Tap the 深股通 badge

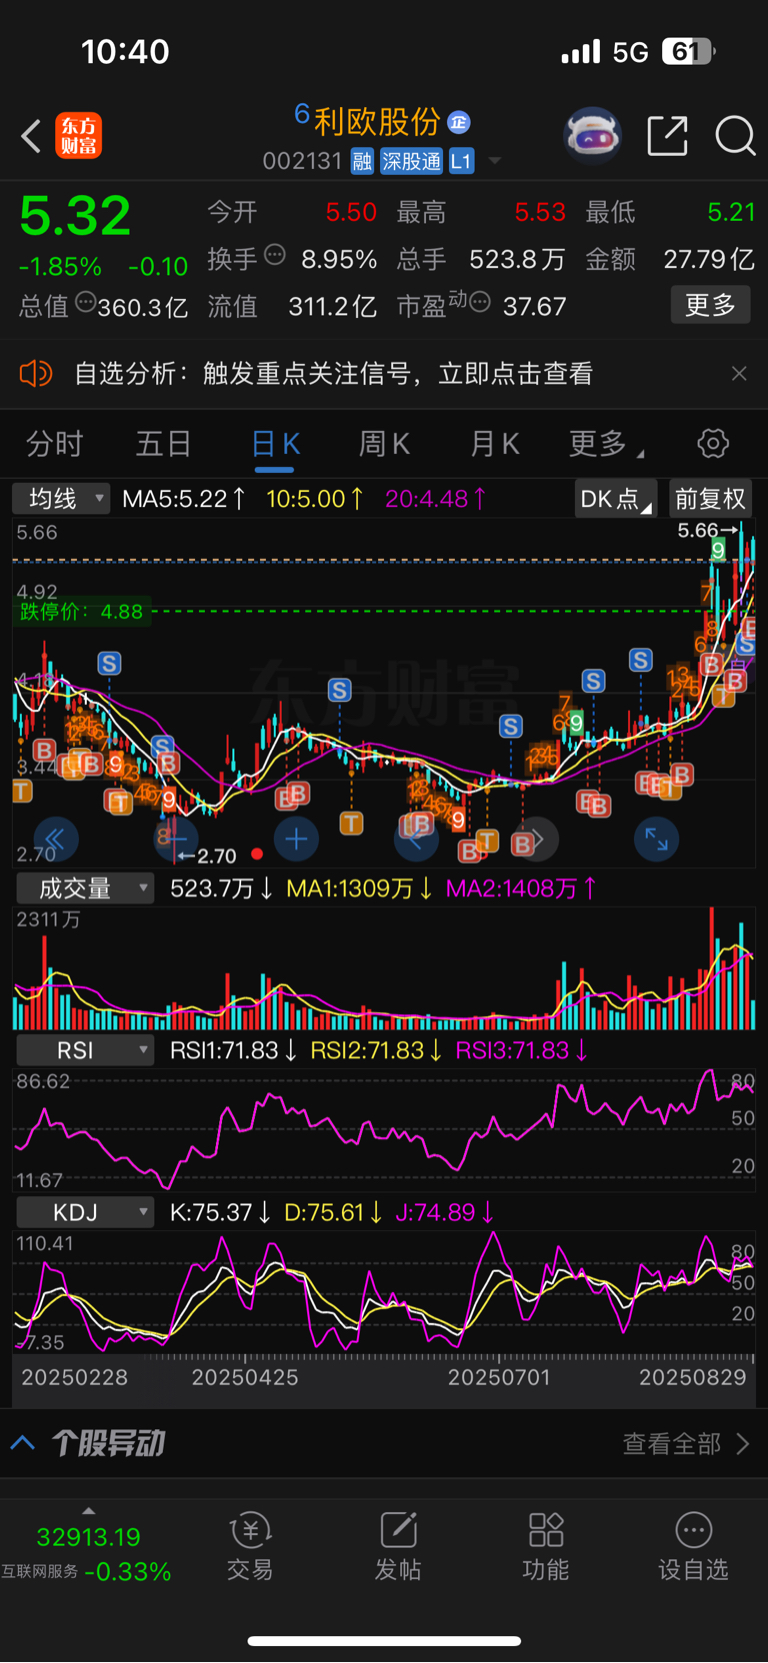click(411, 161)
